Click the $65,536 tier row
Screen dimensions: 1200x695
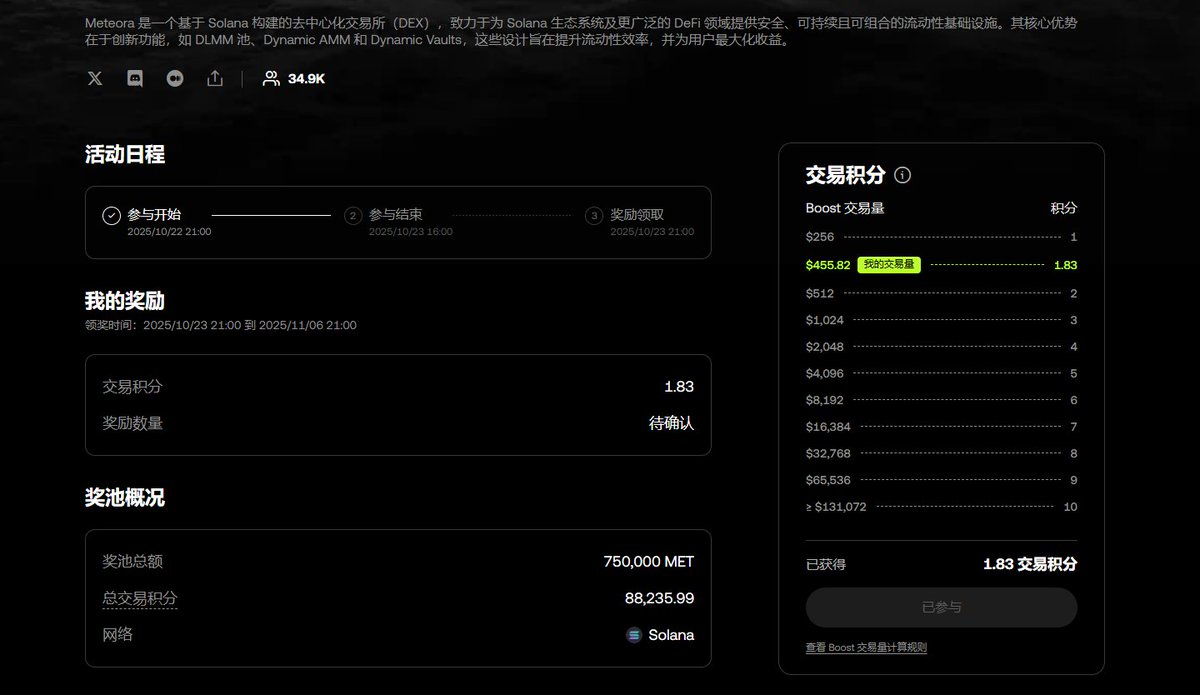click(x=941, y=480)
